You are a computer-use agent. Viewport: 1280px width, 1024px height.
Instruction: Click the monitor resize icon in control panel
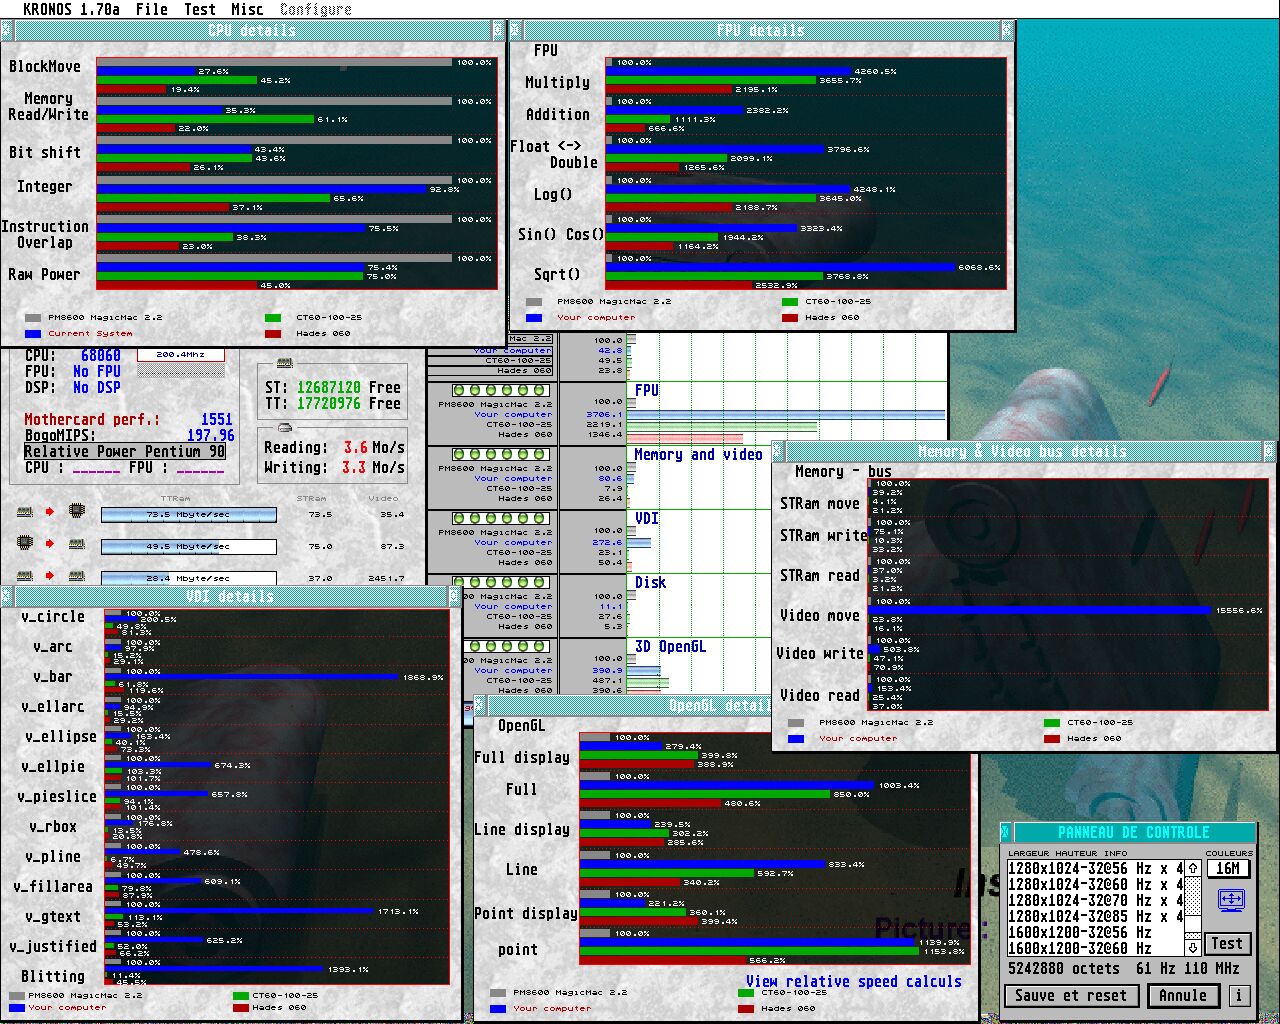coord(1230,900)
